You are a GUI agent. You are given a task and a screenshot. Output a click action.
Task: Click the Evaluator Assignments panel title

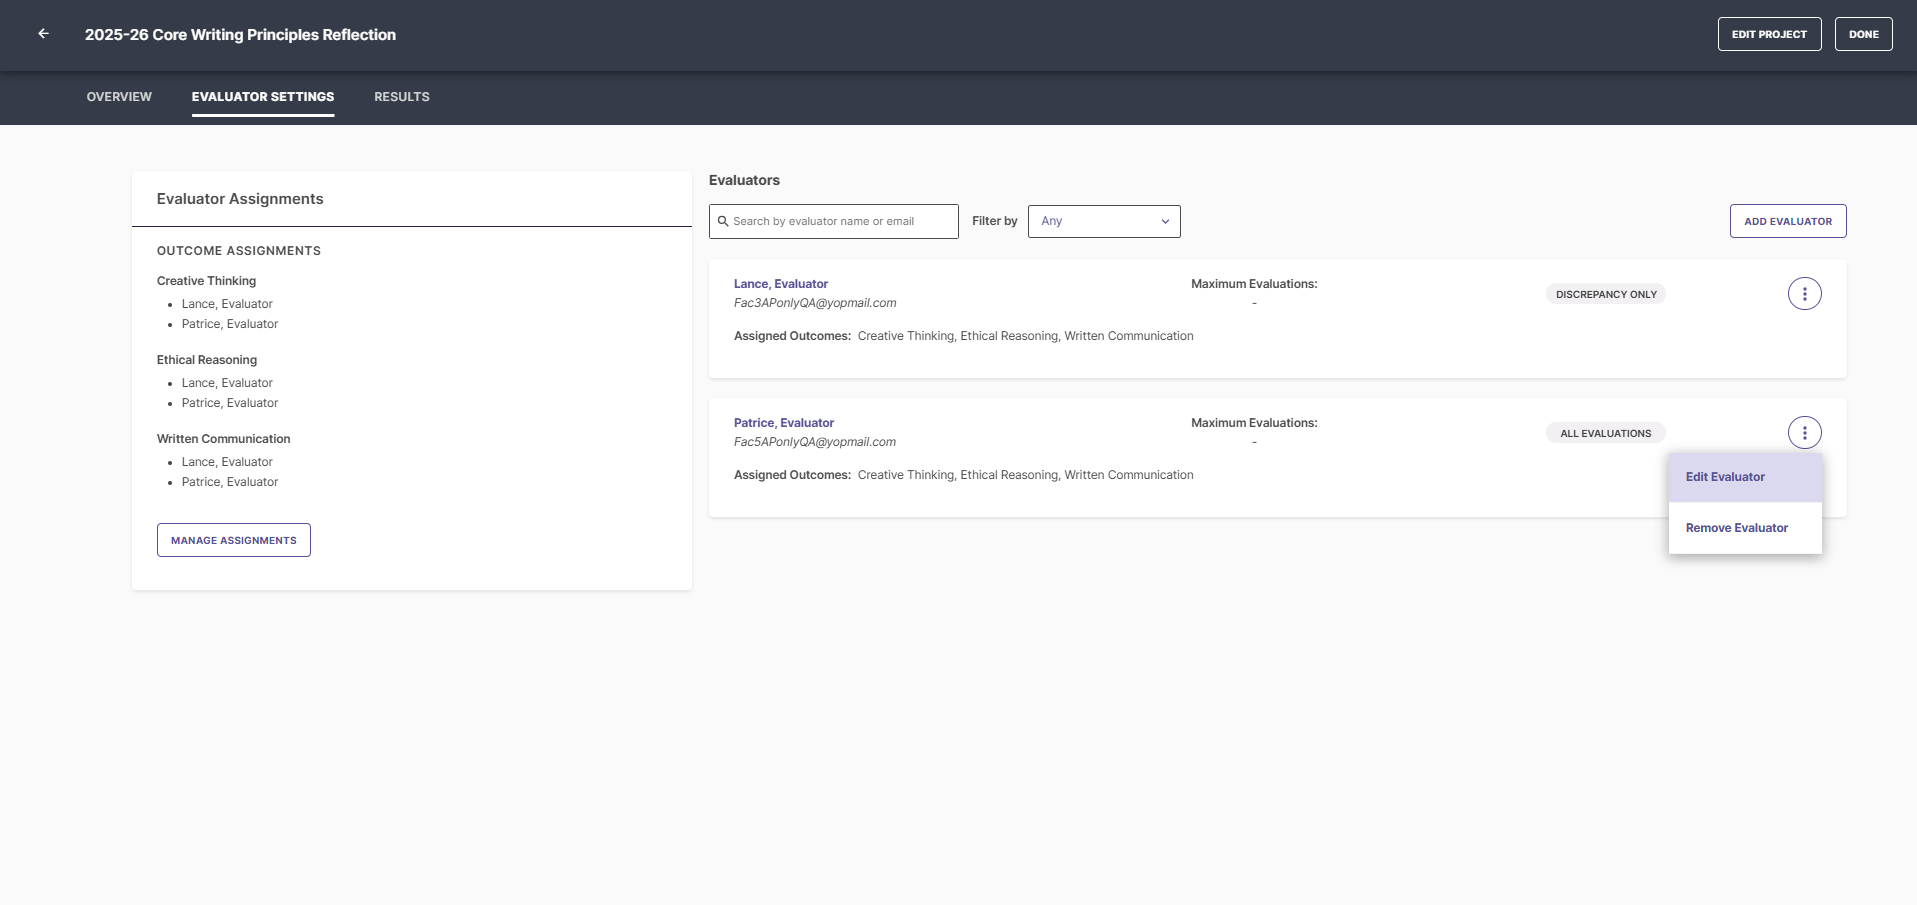click(x=240, y=199)
